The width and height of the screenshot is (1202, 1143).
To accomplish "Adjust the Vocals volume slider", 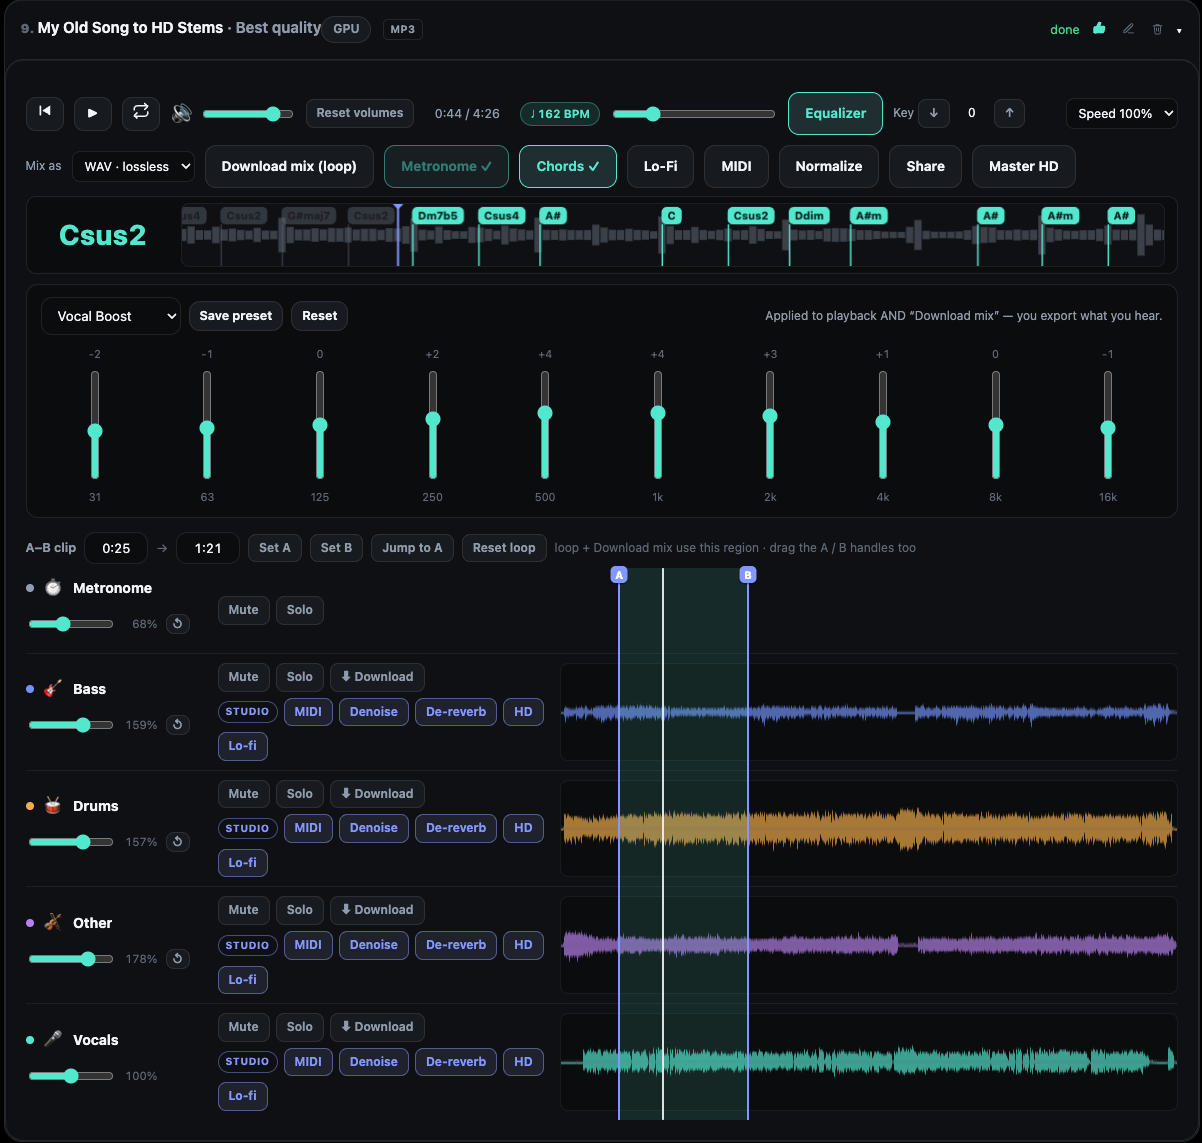I will (71, 1076).
